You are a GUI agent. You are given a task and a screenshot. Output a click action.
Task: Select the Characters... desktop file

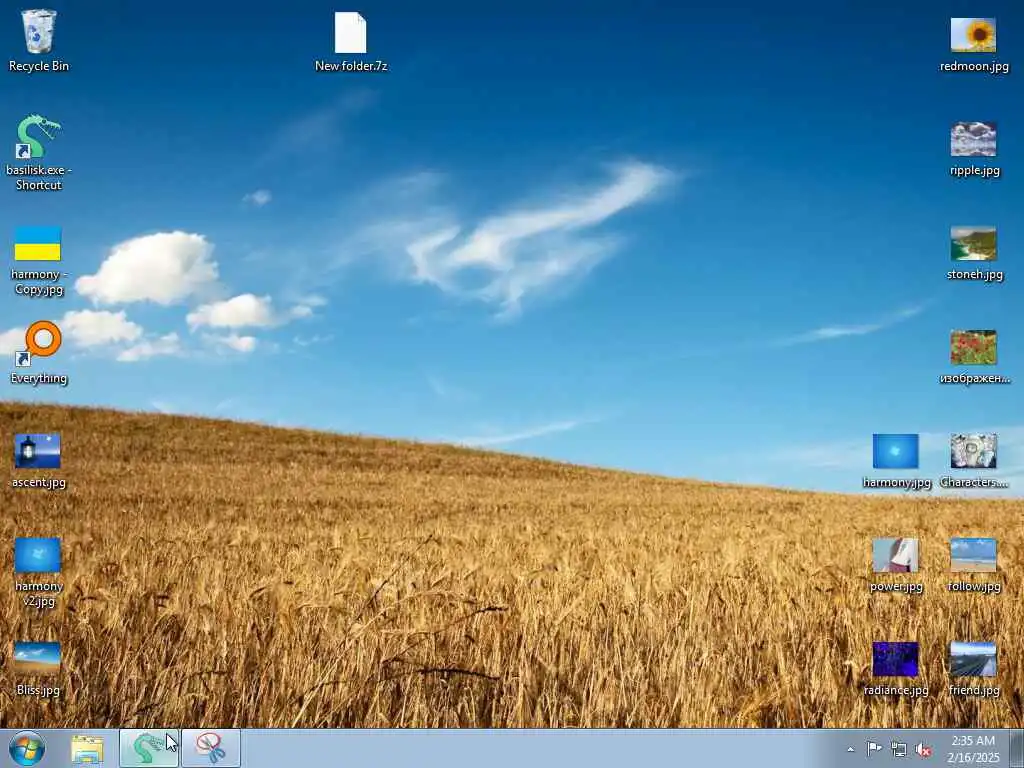(974, 460)
